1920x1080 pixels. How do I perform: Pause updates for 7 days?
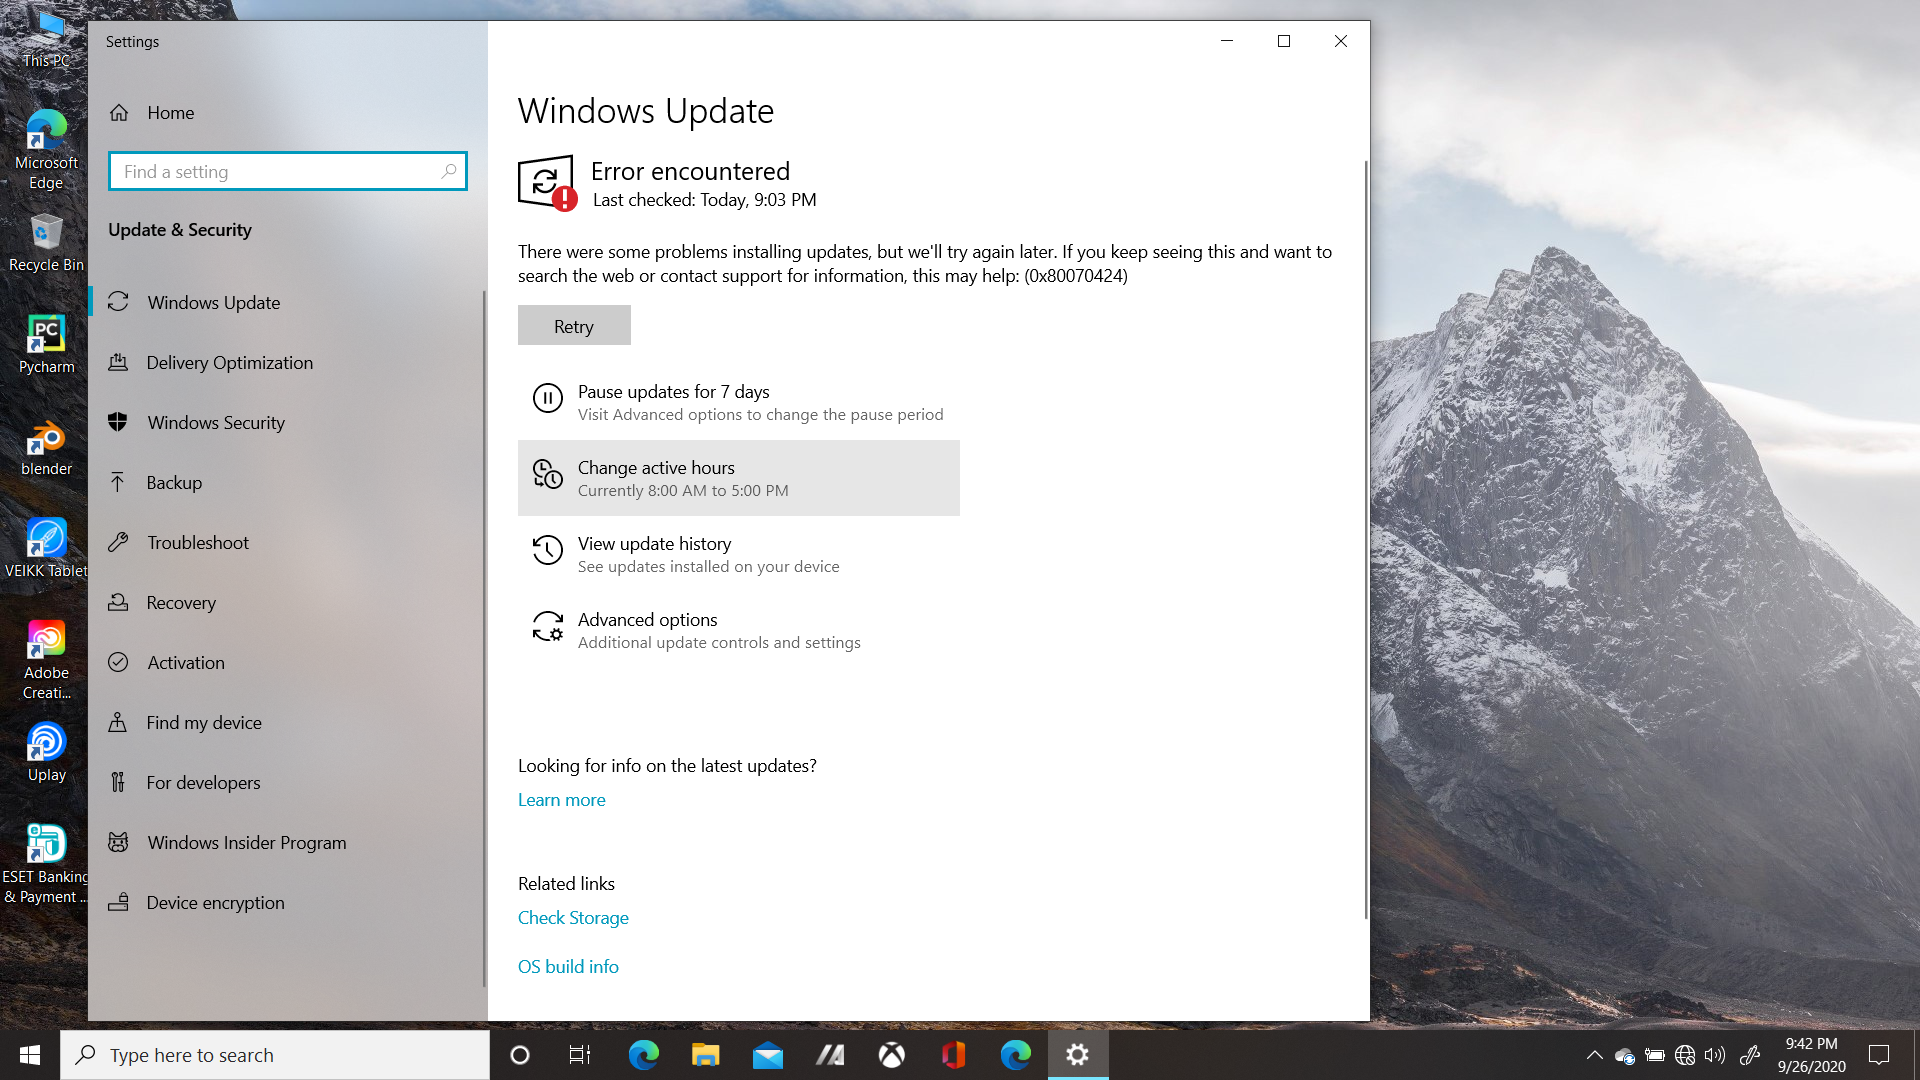[738, 402]
